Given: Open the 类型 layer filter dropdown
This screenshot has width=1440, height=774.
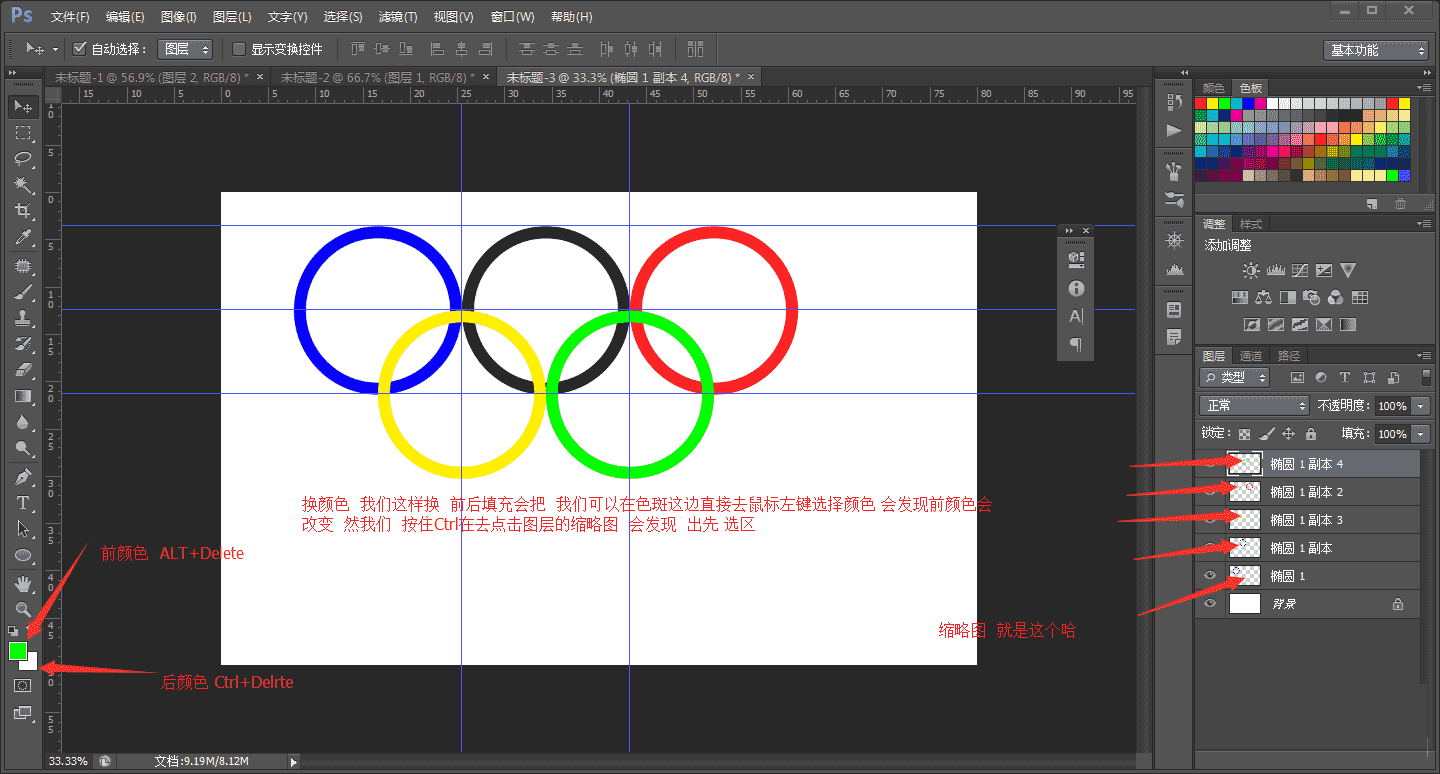Looking at the screenshot, I should [x=1233, y=377].
